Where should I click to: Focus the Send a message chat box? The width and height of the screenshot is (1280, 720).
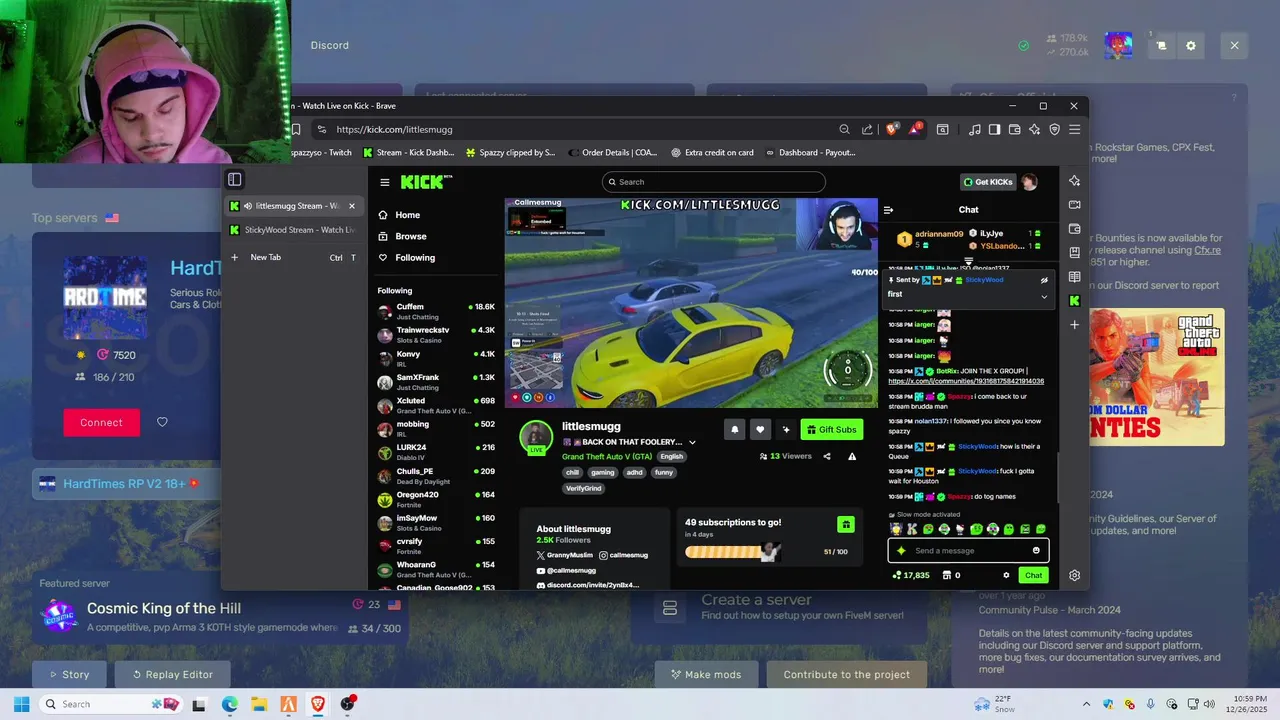point(968,550)
